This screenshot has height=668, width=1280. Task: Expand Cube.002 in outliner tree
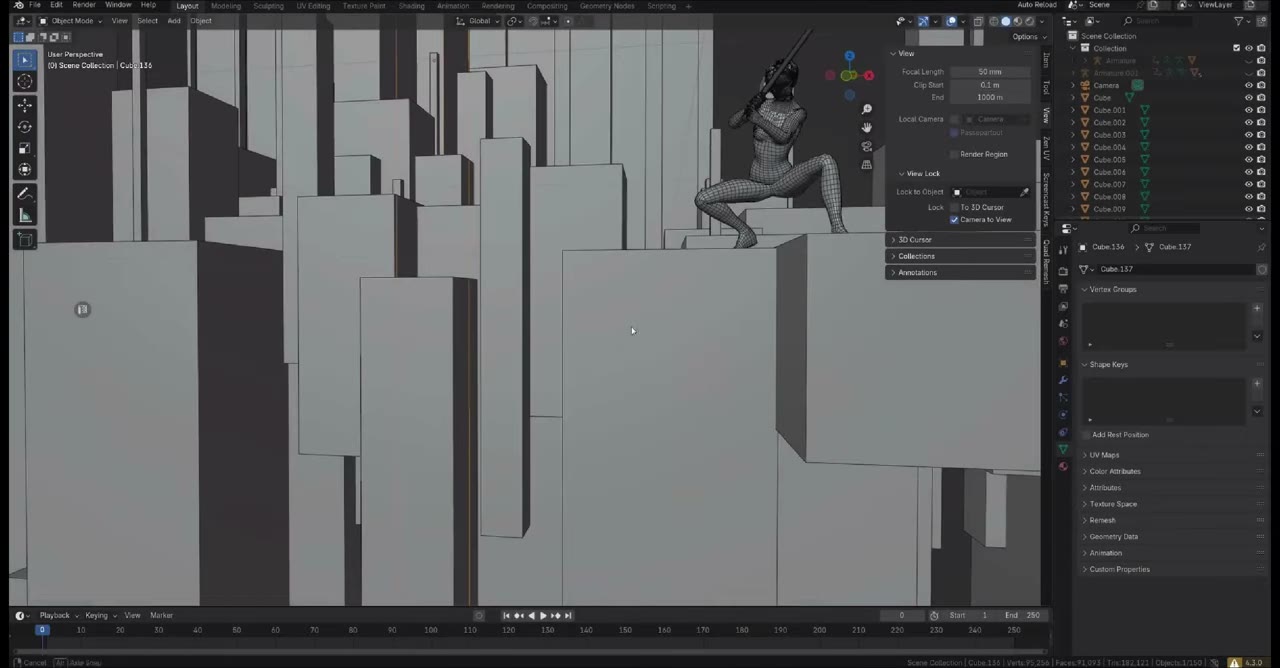tap(1074, 123)
